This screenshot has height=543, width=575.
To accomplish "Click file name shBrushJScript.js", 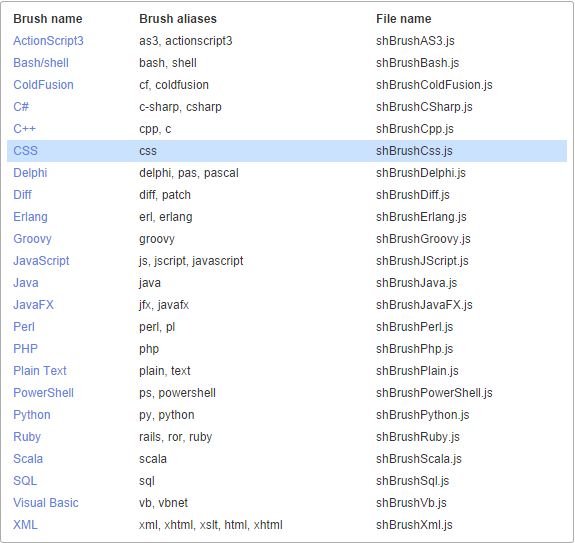I will (x=422, y=261).
